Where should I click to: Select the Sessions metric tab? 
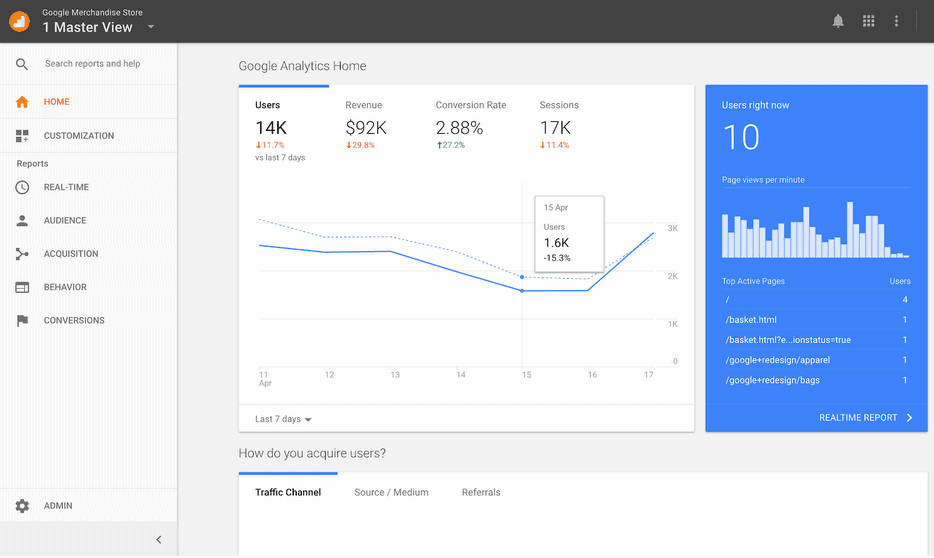coord(559,125)
